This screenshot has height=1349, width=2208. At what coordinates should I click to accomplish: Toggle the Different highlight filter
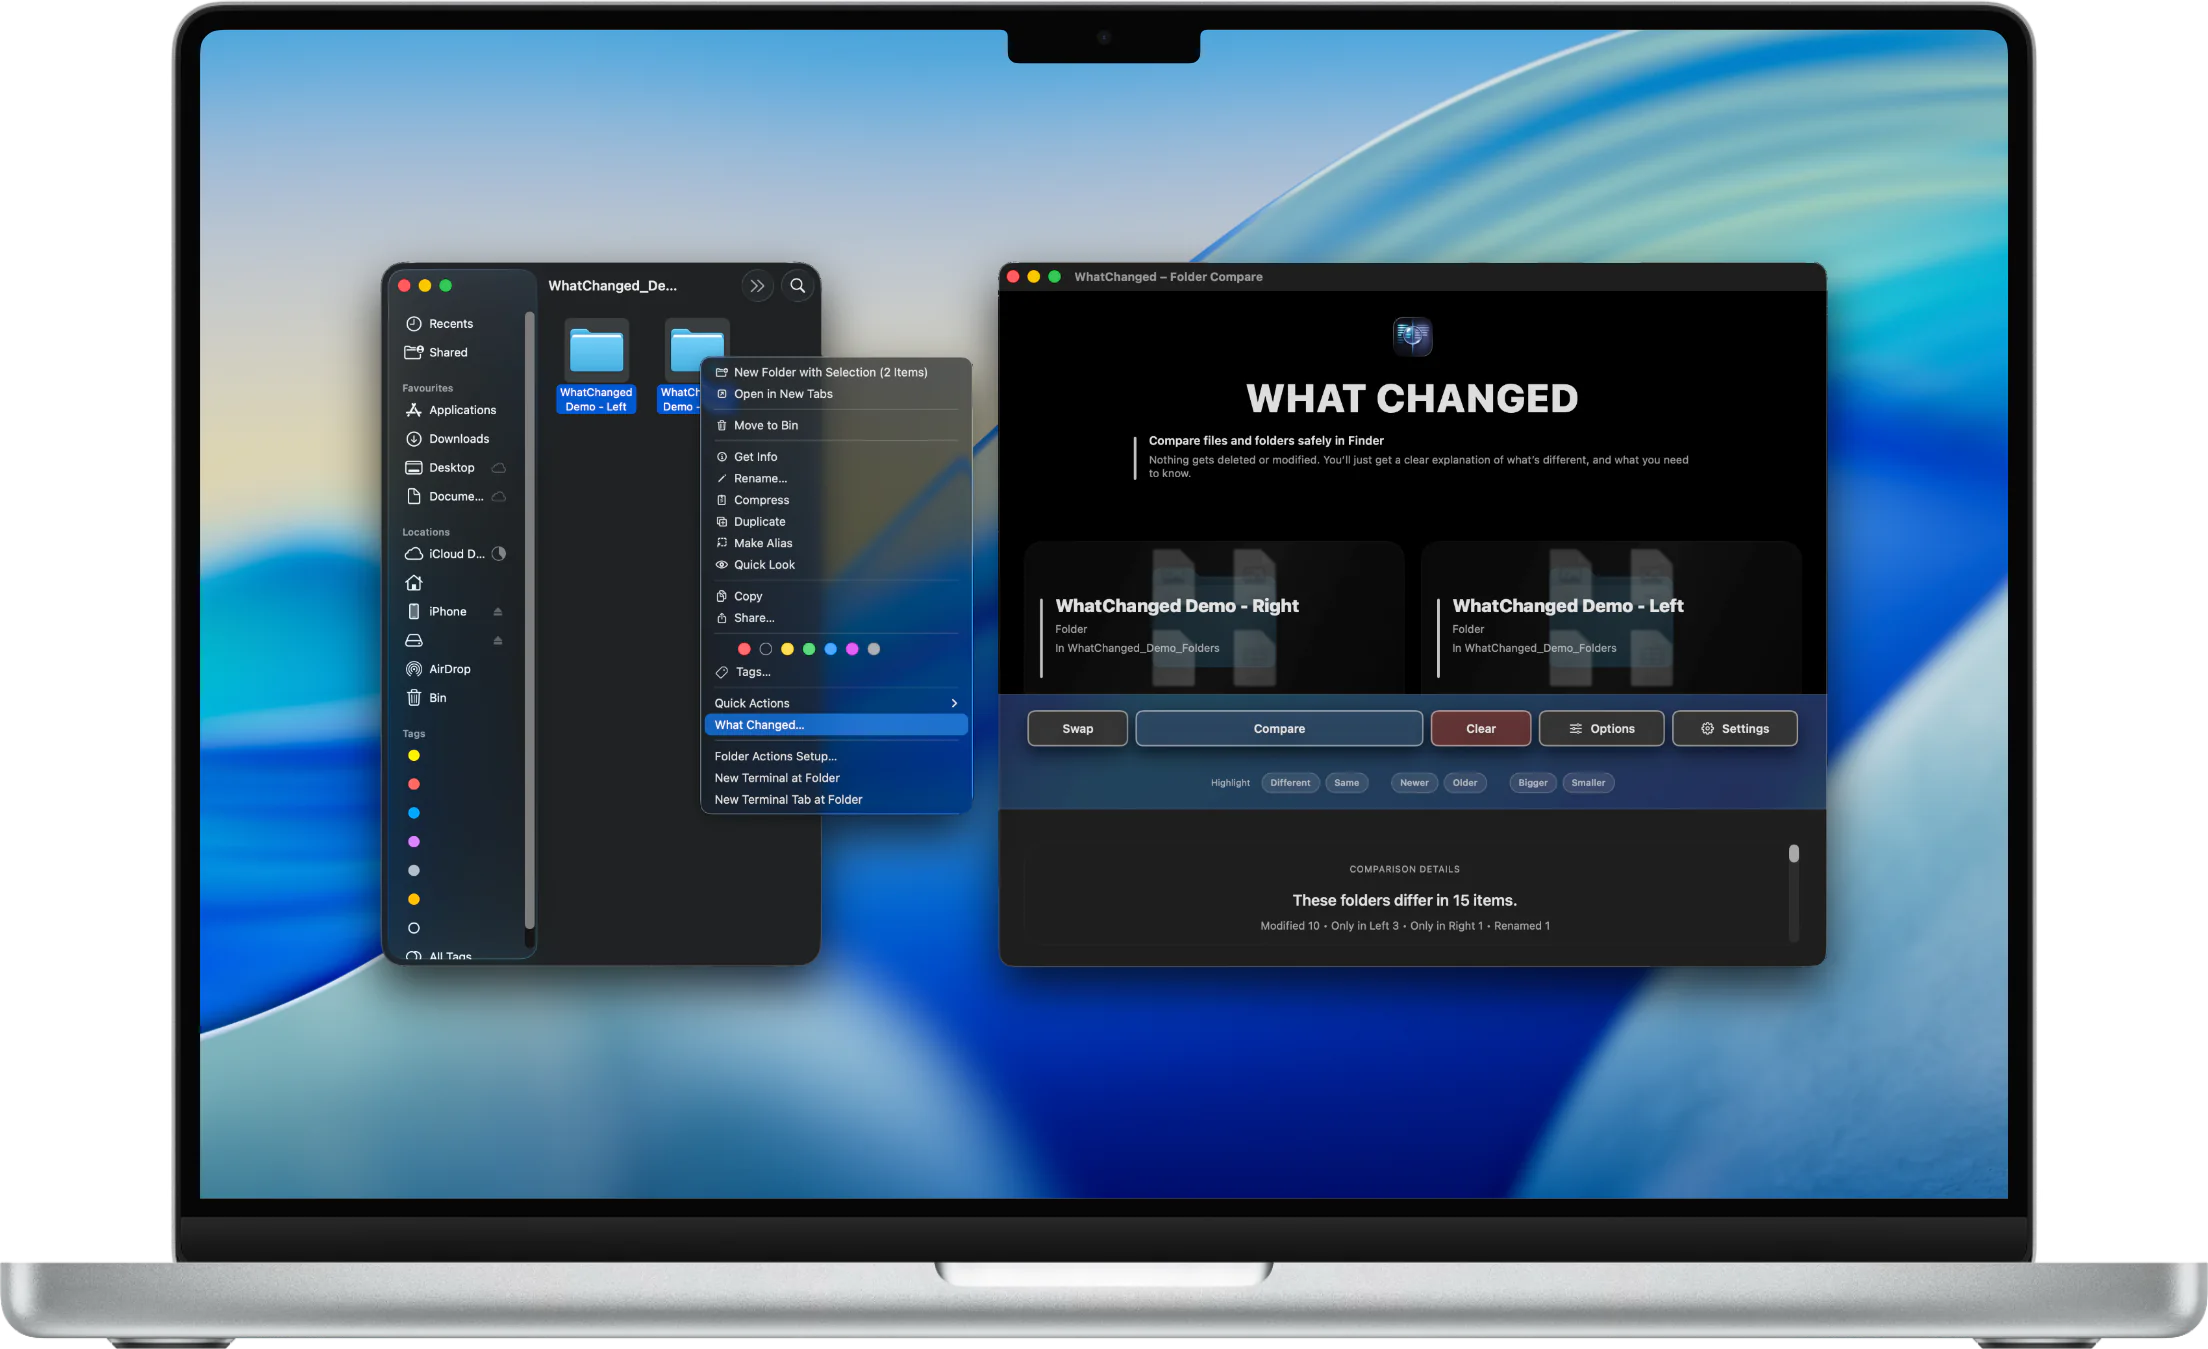1290,783
